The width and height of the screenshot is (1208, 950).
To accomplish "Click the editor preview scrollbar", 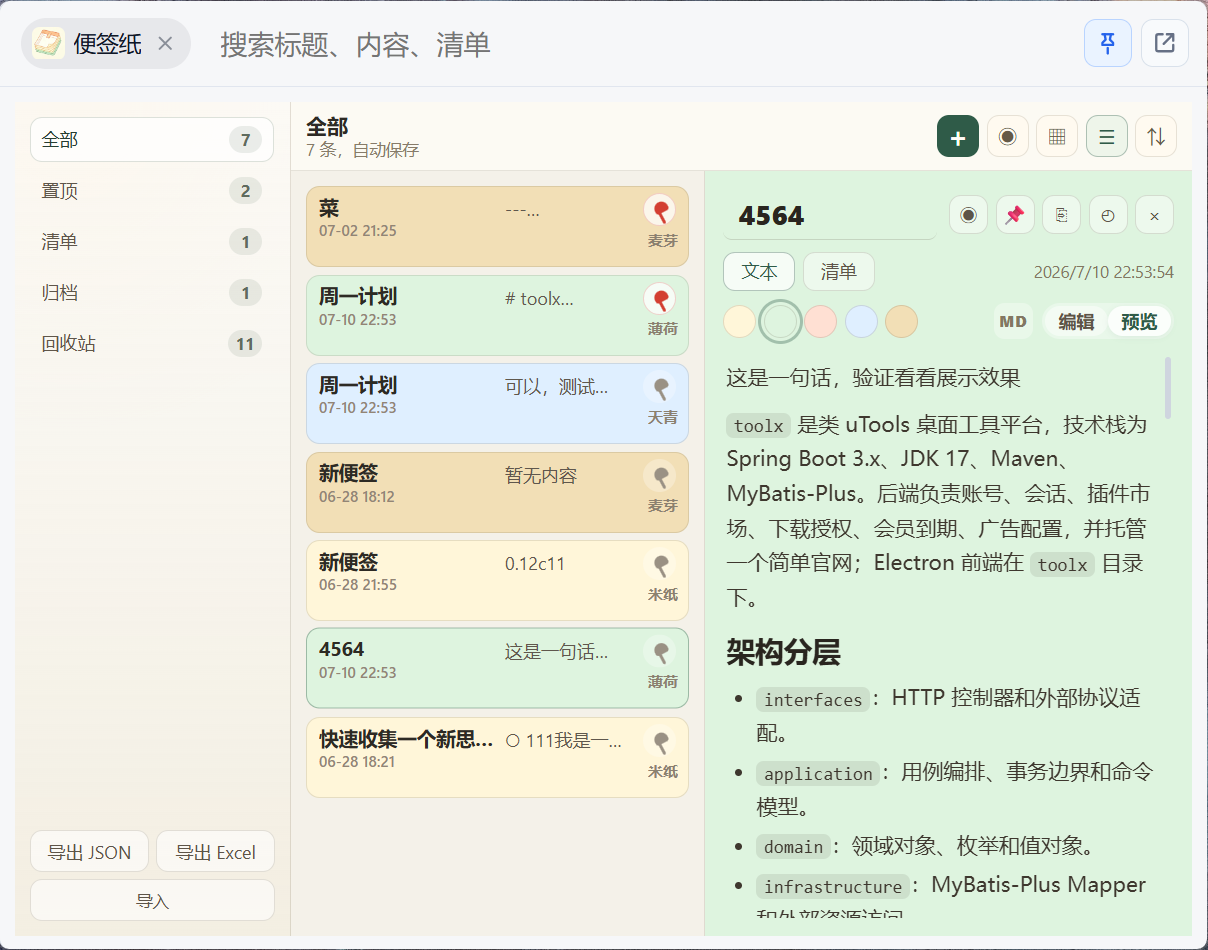I will pos(1168,388).
